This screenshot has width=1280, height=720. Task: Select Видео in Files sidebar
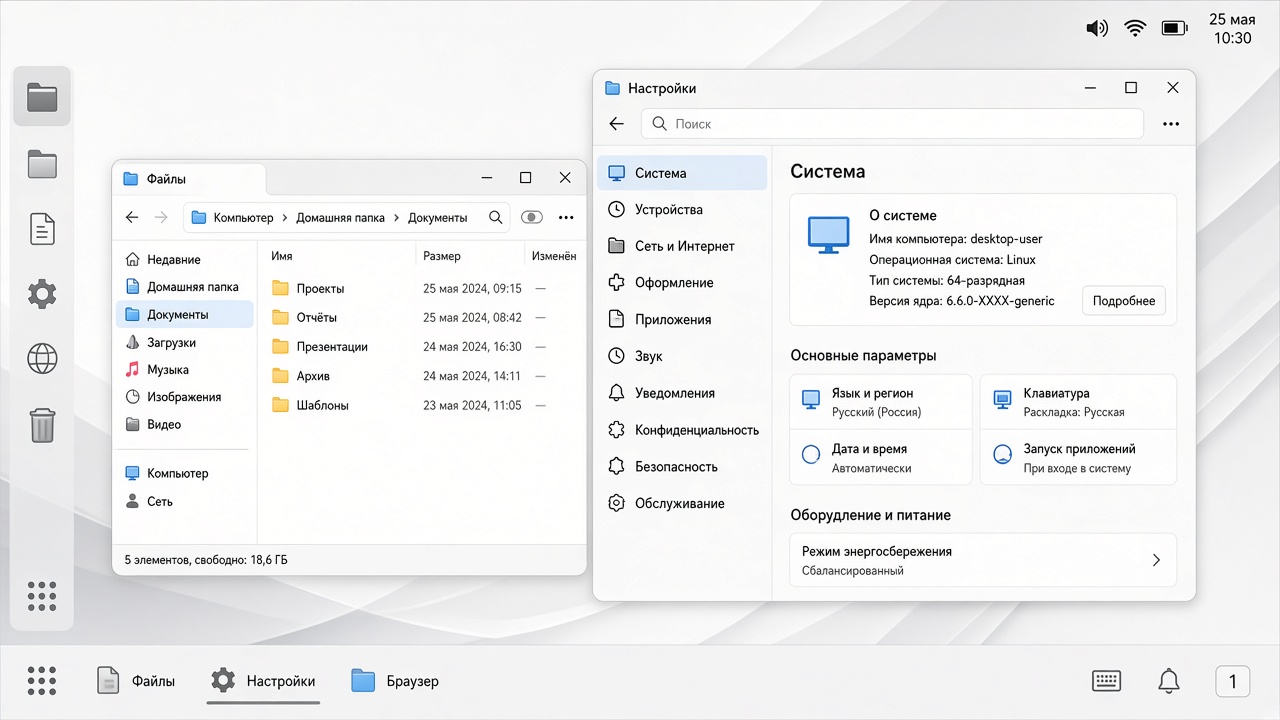185,424
